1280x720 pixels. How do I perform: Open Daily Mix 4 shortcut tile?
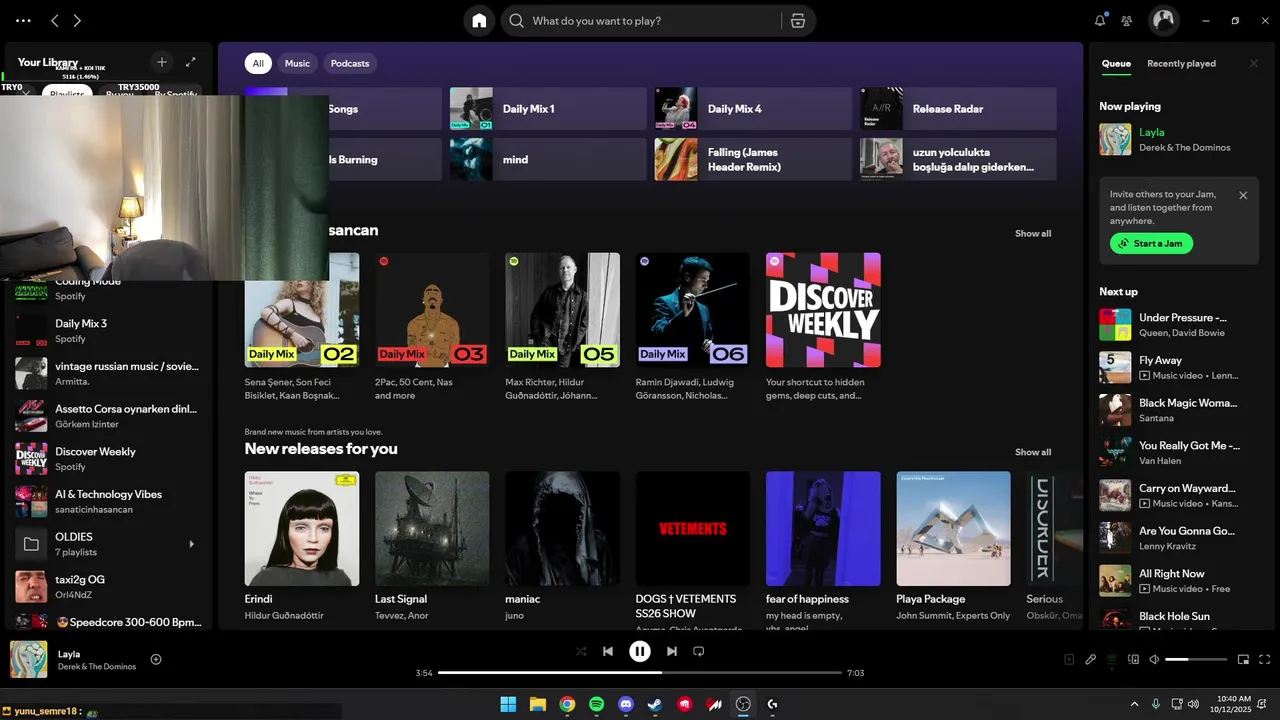[753, 108]
